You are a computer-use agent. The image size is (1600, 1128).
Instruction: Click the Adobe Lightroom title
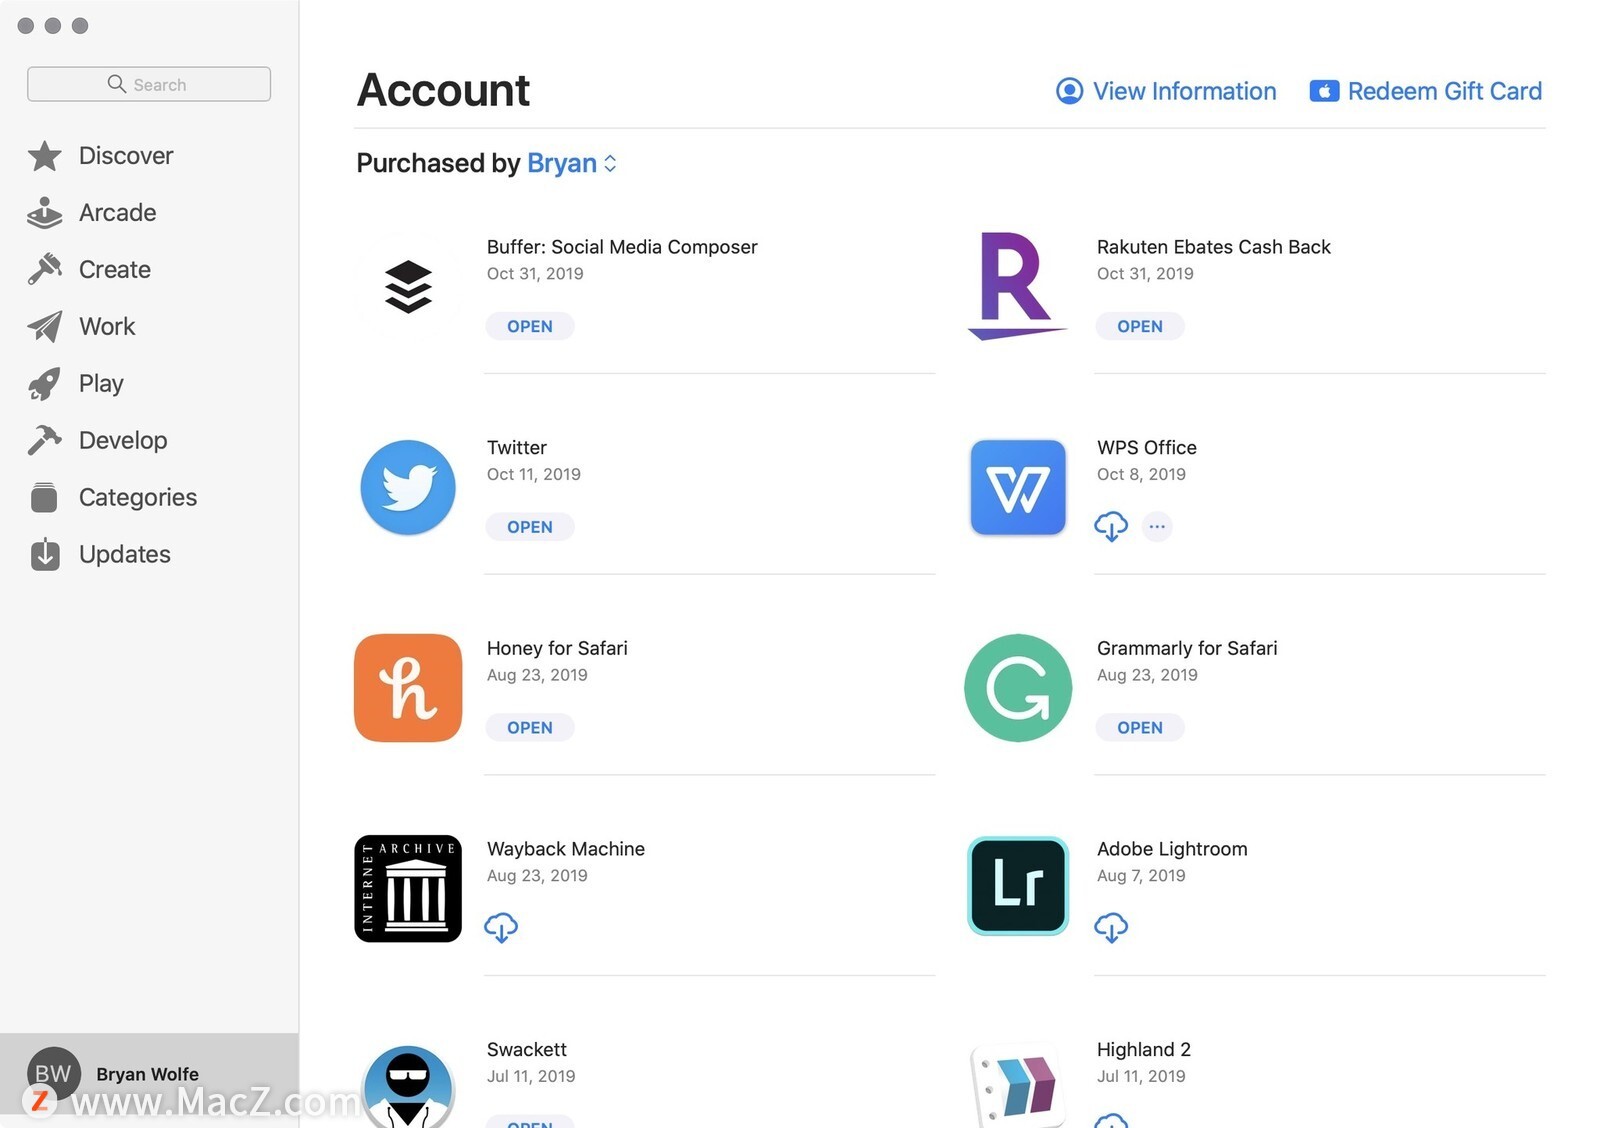pyautogui.click(x=1172, y=849)
